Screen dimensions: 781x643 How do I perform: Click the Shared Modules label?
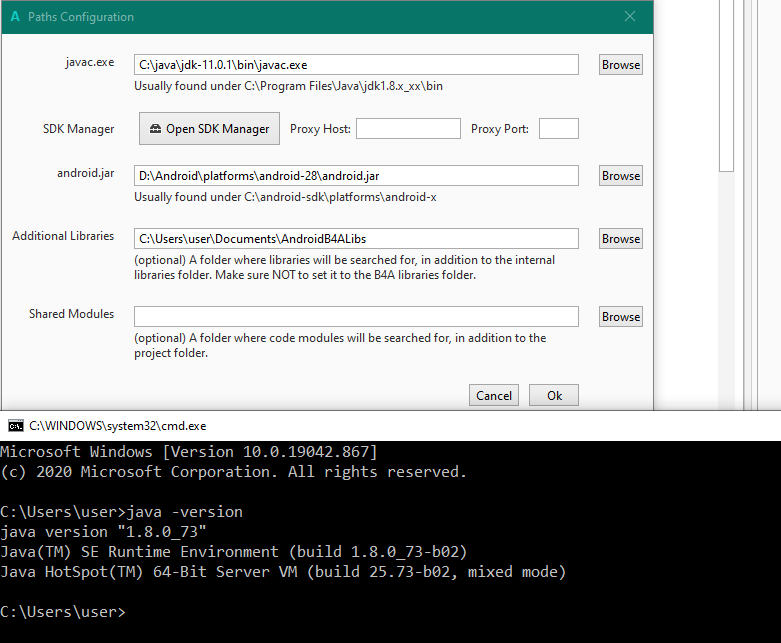tap(71, 314)
